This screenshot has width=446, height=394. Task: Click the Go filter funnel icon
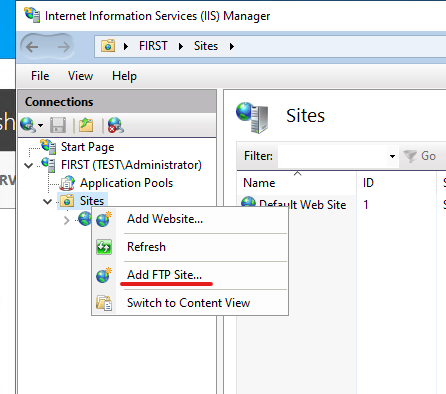pyautogui.click(x=410, y=156)
